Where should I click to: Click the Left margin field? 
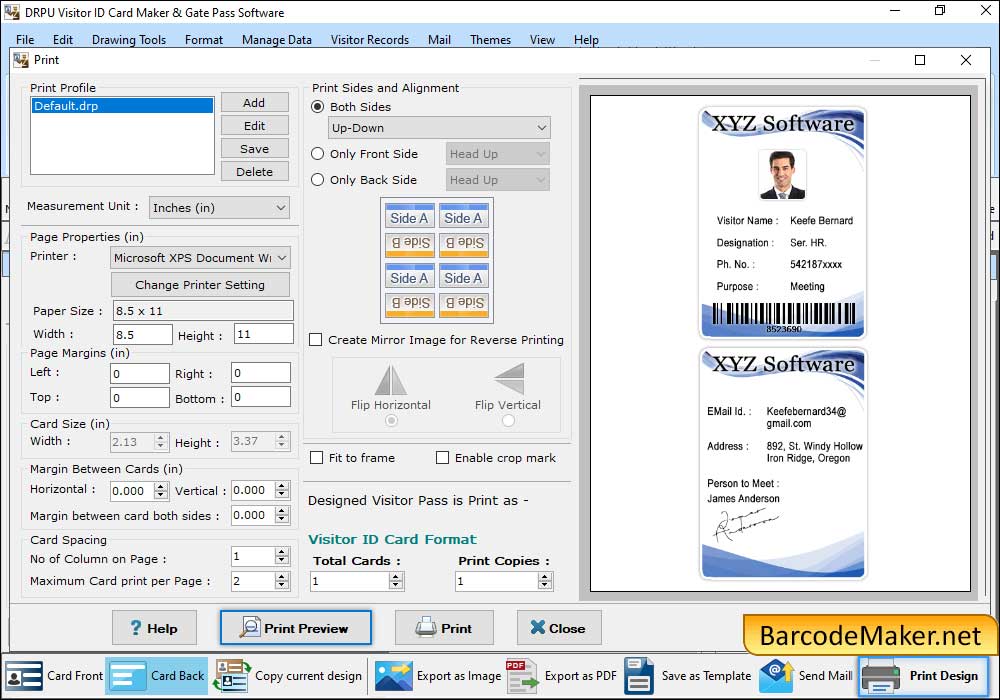click(x=140, y=374)
